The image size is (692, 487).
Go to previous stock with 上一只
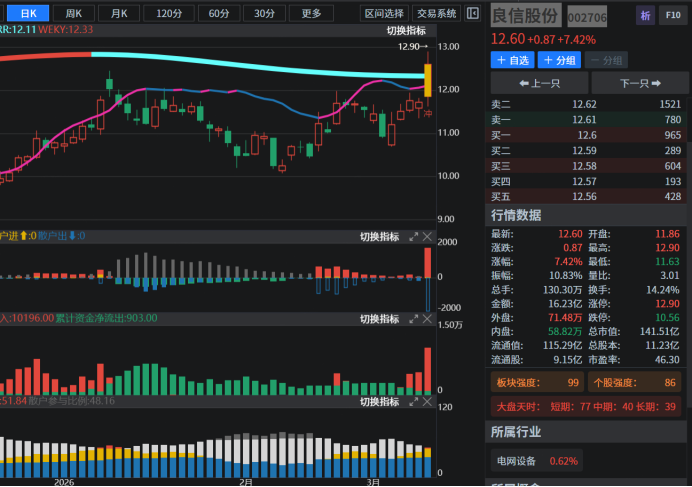(x=538, y=83)
